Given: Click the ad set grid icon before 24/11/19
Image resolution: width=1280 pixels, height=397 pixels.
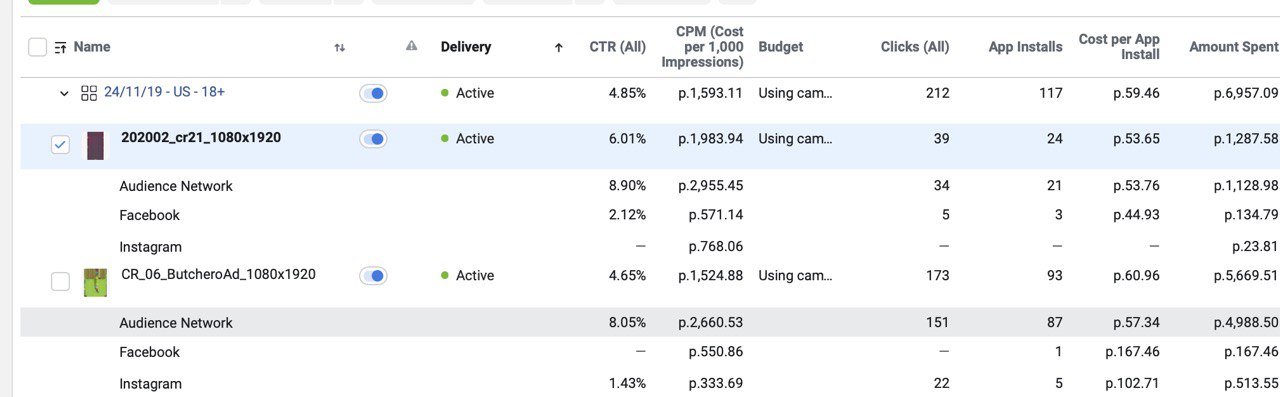Looking at the screenshot, I should pos(89,93).
